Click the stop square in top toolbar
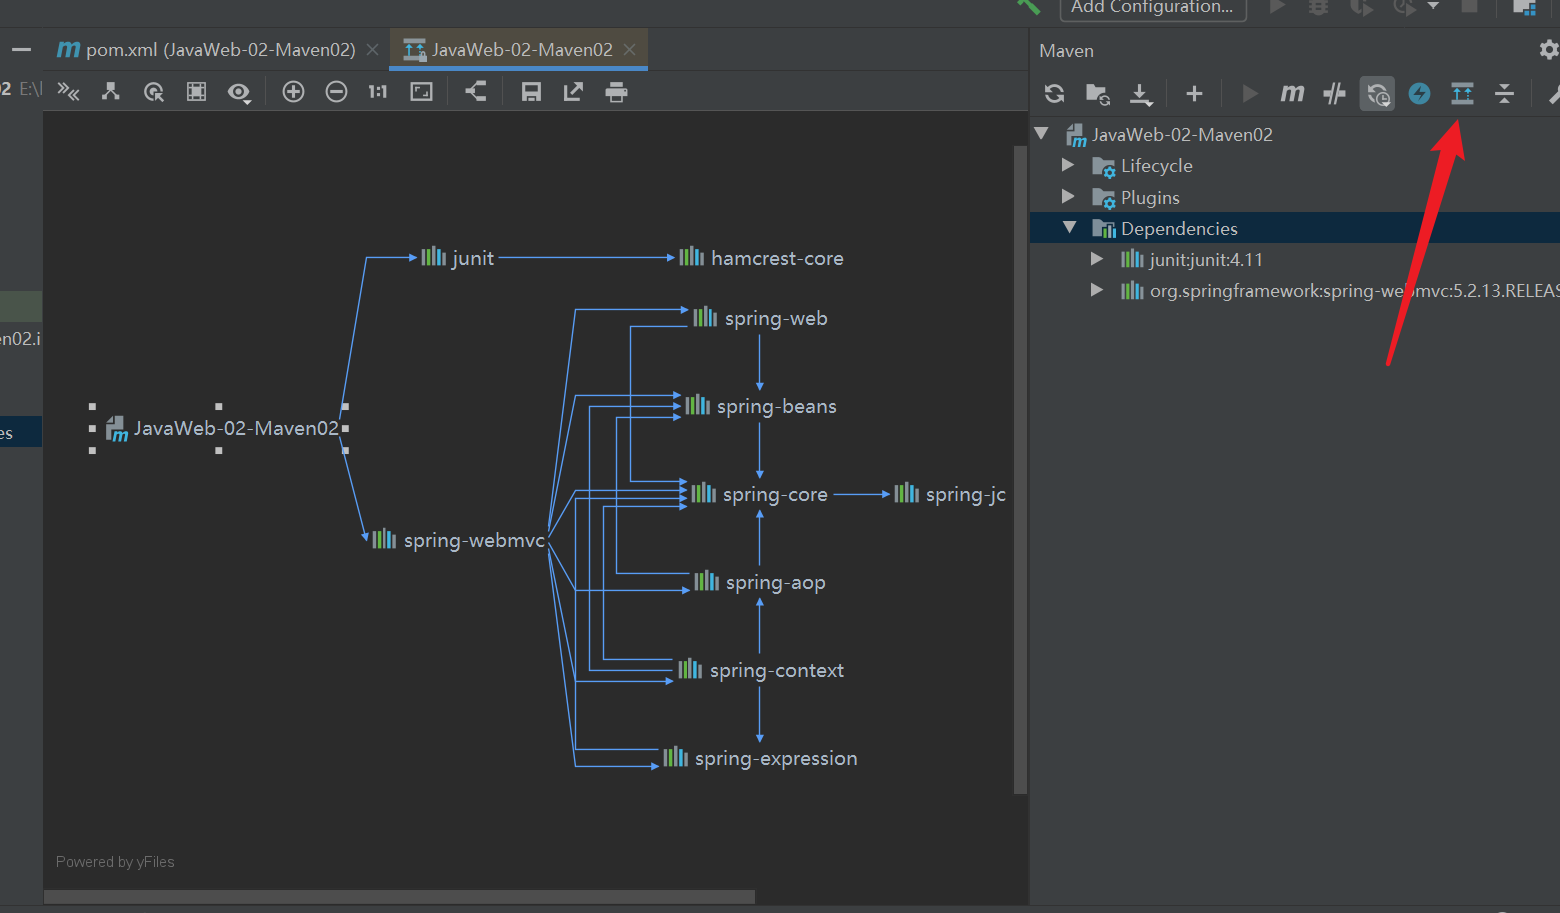 pyautogui.click(x=1469, y=6)
